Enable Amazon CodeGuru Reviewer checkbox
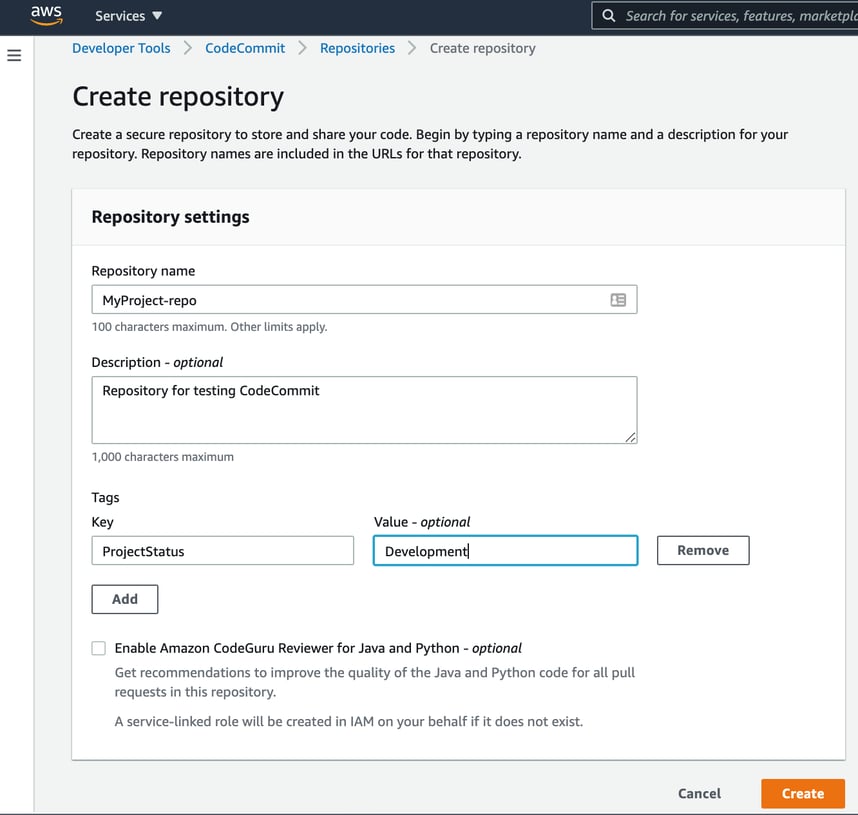858x815 pixels. (99, 648)
